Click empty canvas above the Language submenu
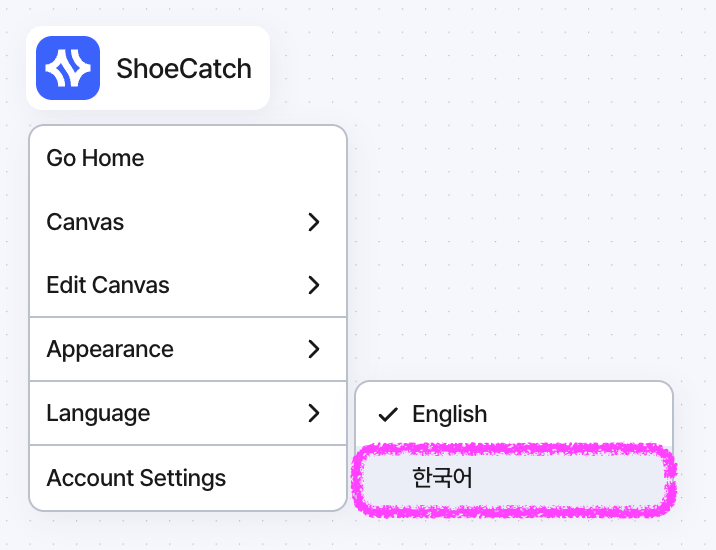The height and width of the screenshot is (550, 716). click(514, 320)
